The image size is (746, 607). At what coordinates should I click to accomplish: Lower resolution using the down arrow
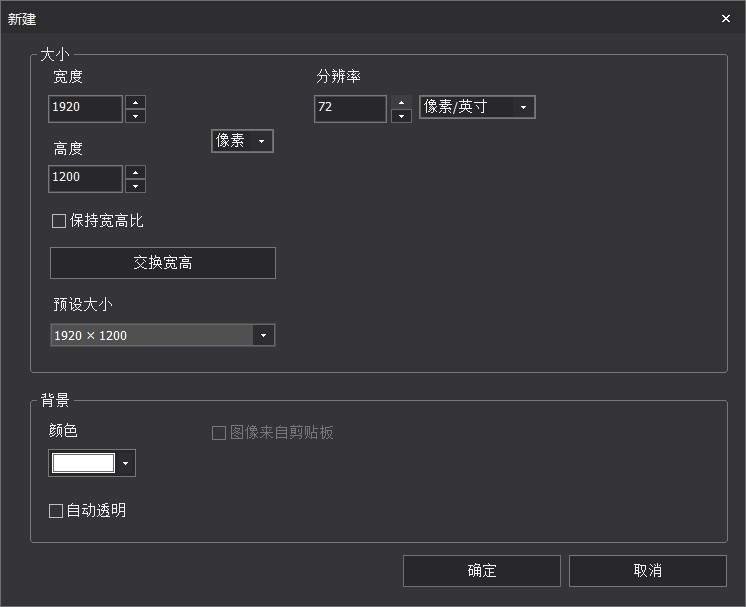point(401,116)
